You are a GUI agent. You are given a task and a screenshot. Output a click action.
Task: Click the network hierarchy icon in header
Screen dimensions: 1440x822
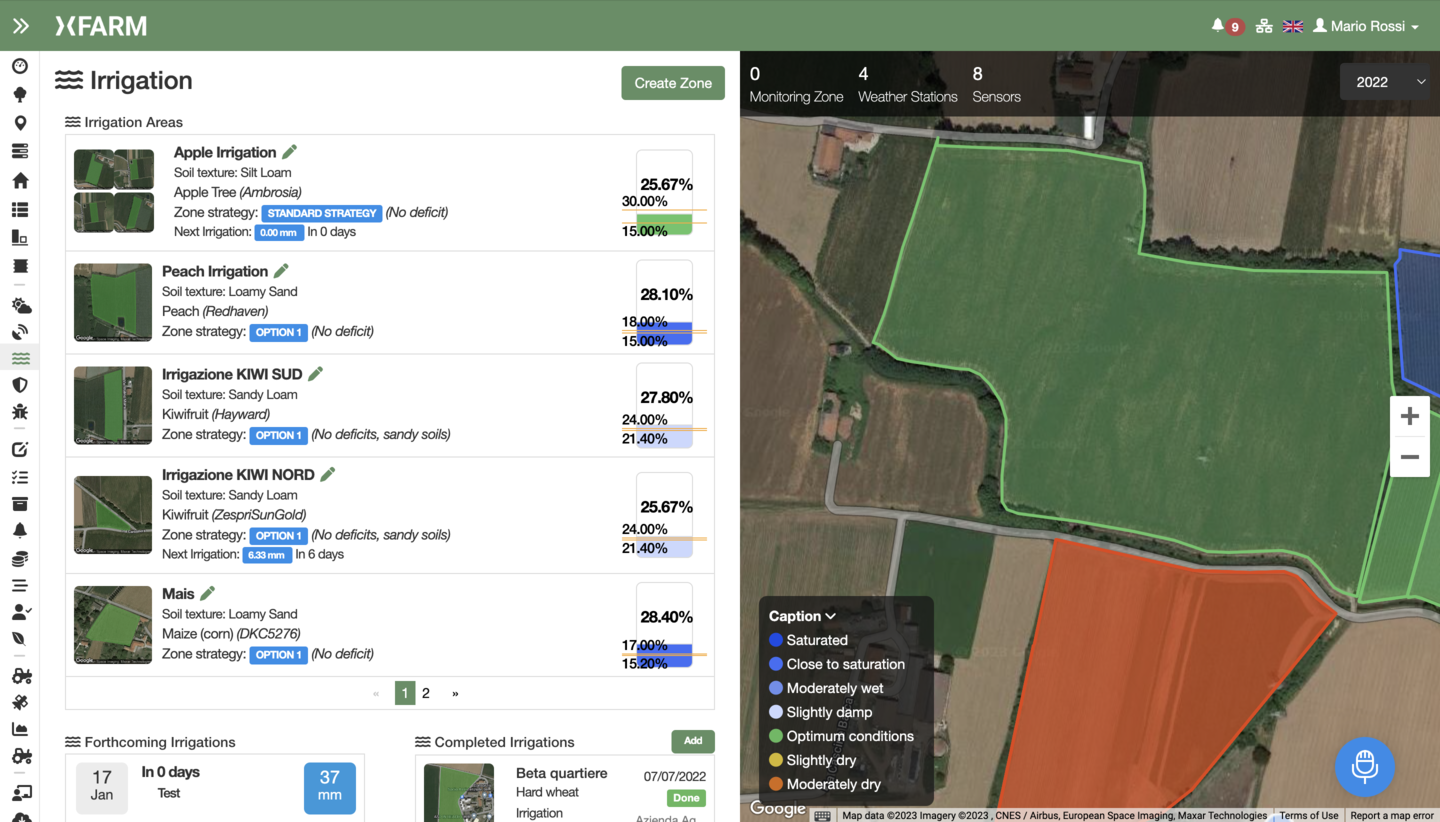1264,26
